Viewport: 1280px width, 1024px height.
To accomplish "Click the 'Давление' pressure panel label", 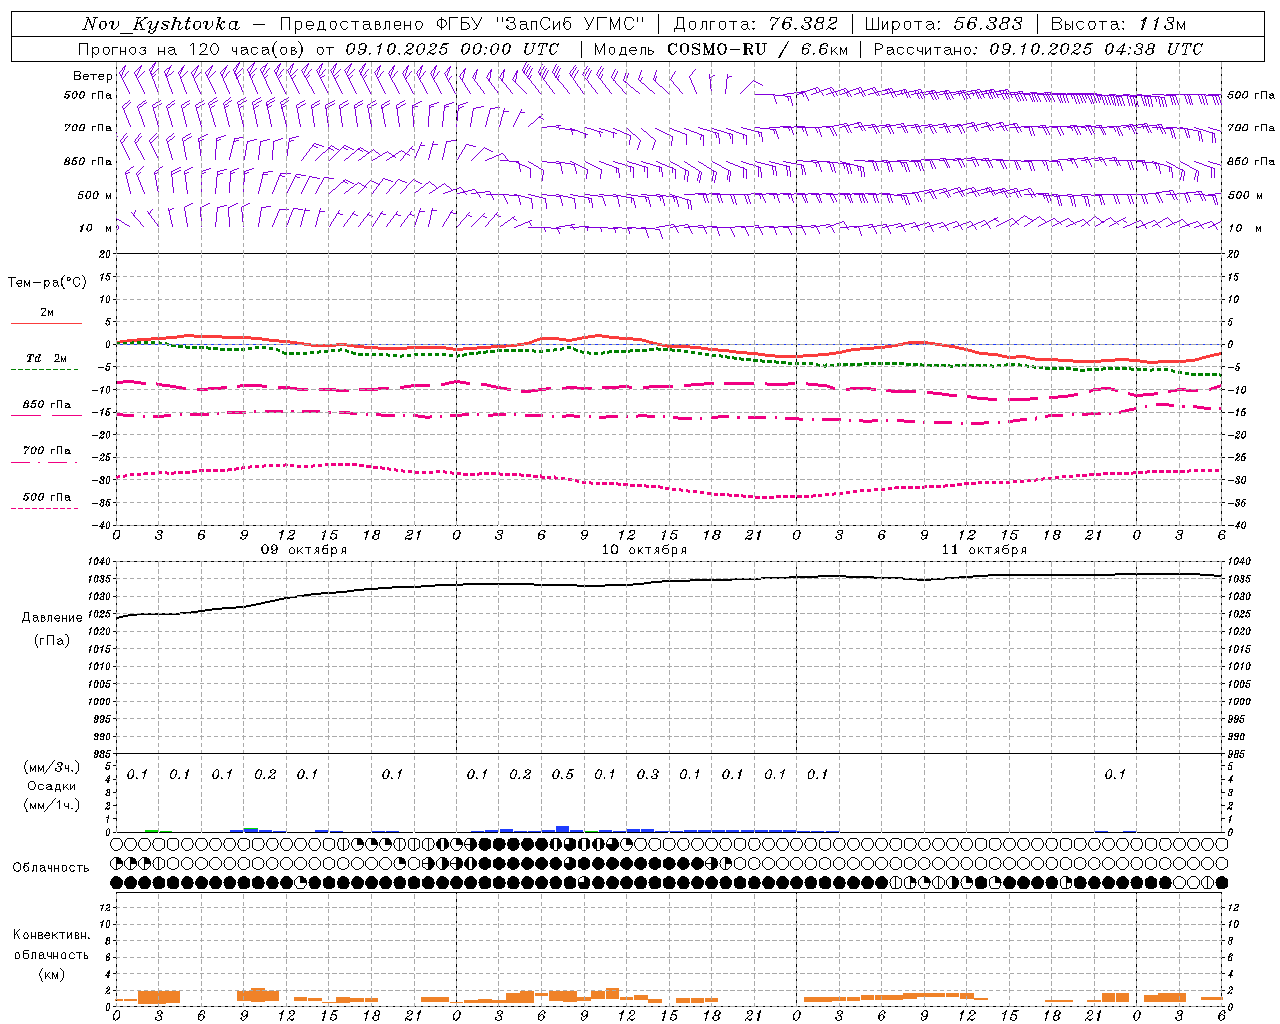I will 52,618.
